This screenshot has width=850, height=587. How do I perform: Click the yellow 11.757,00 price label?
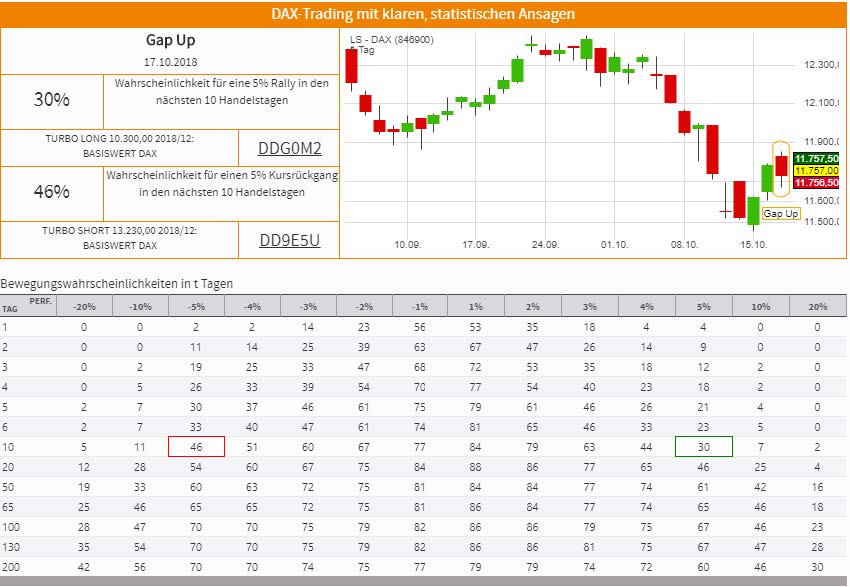click(x=816, y=170)
